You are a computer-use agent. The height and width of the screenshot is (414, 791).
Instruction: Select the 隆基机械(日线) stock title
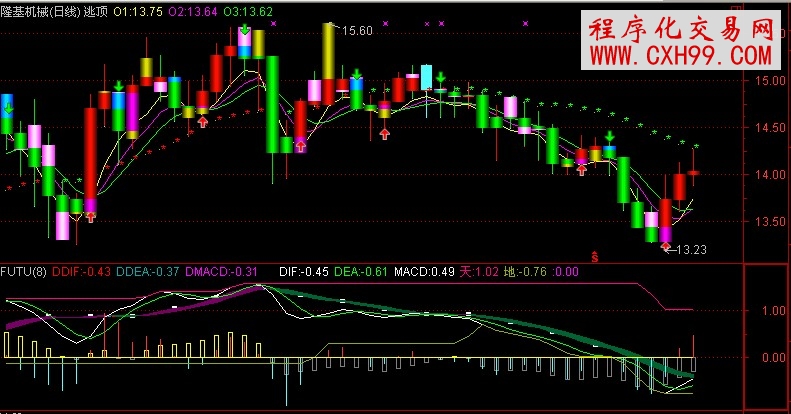click(40, 10)
